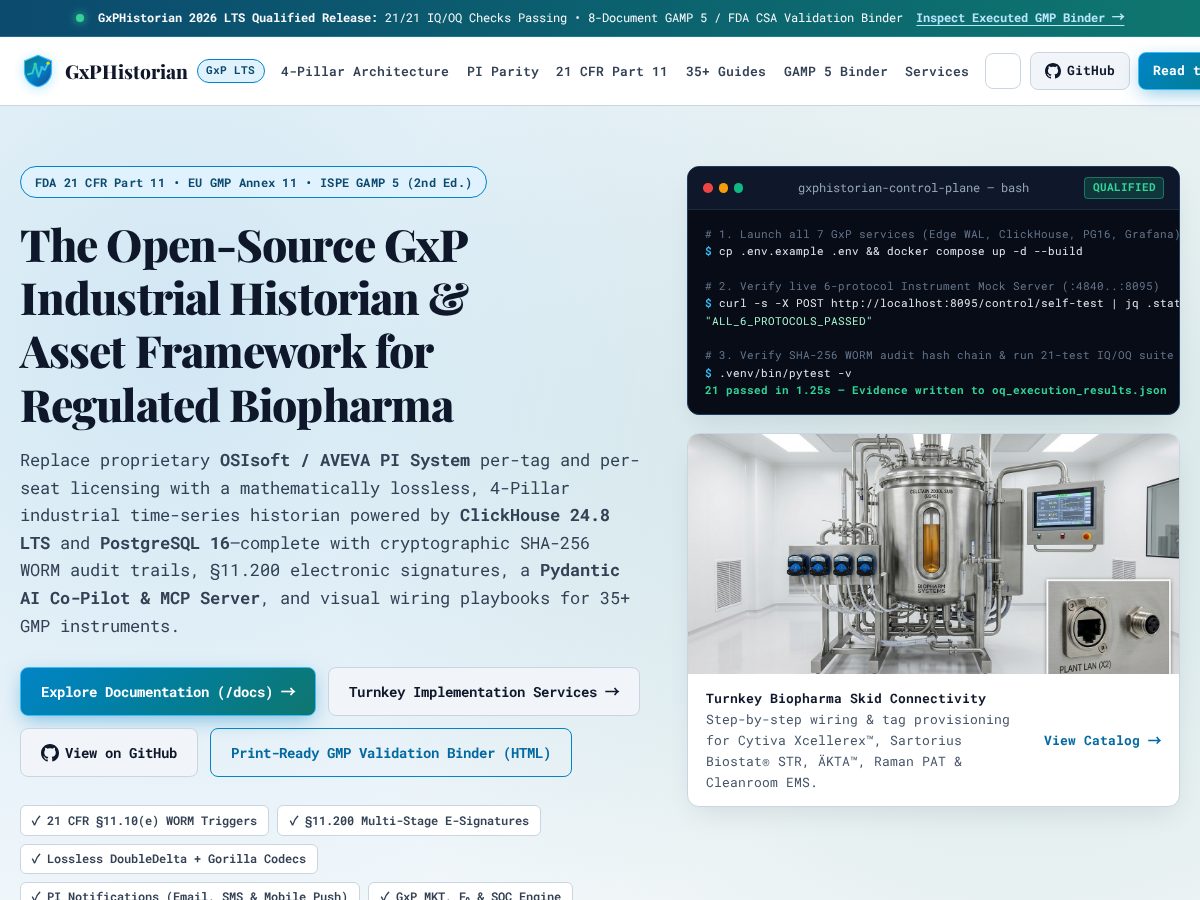
Task: Click the GxPHistorian brand name text
Action: pos(126,71)
